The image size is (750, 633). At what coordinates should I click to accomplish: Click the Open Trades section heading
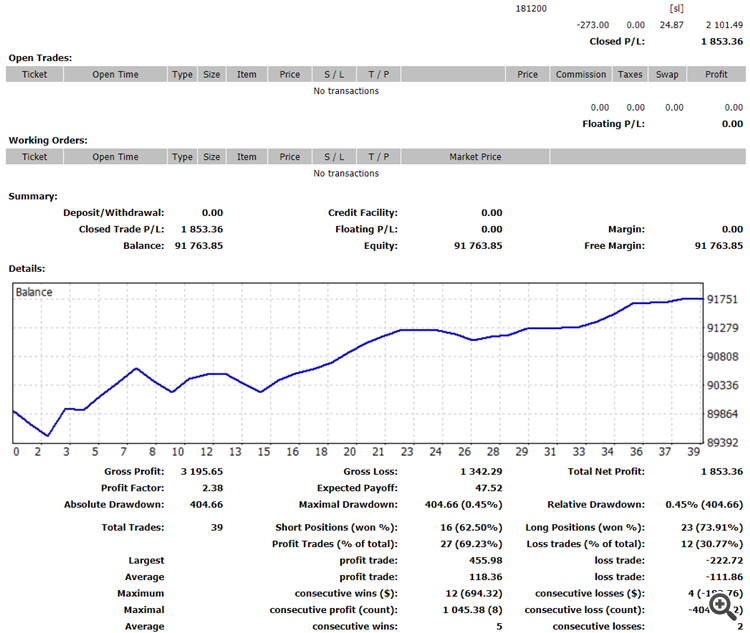pyautogui.click(x=40, y=58)
